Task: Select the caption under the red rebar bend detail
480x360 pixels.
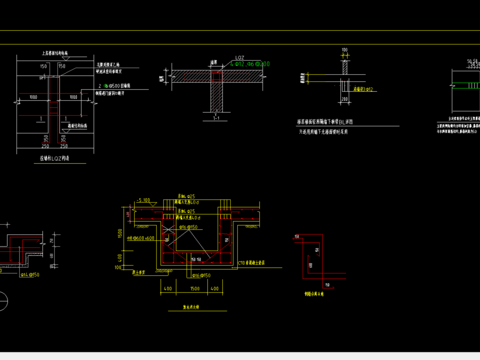Action: coord(314,294)
